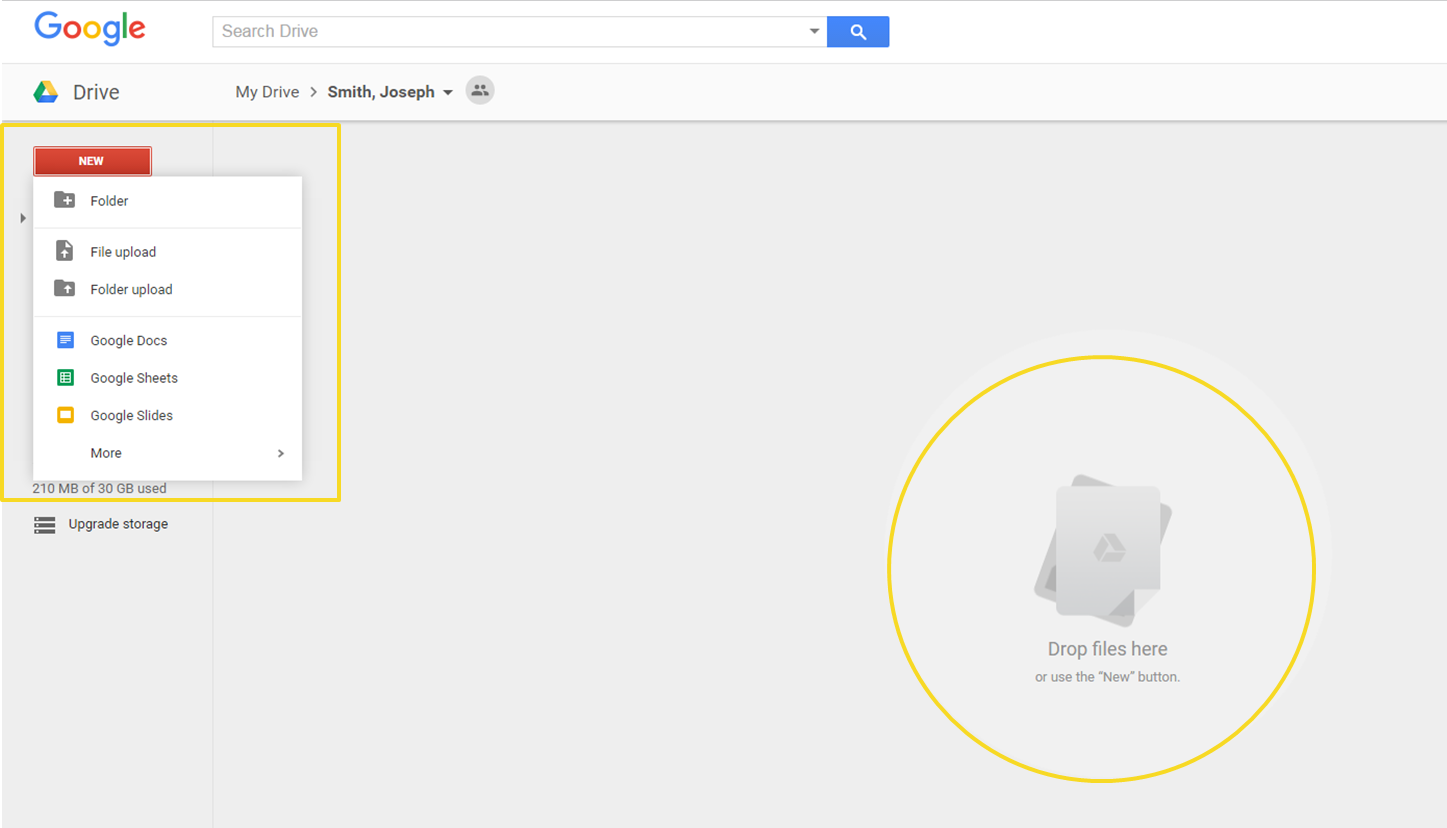The height and width of the screenshot is (828, 1447).
Task: Click the Google Drive logo
Action: coord(46,92)
